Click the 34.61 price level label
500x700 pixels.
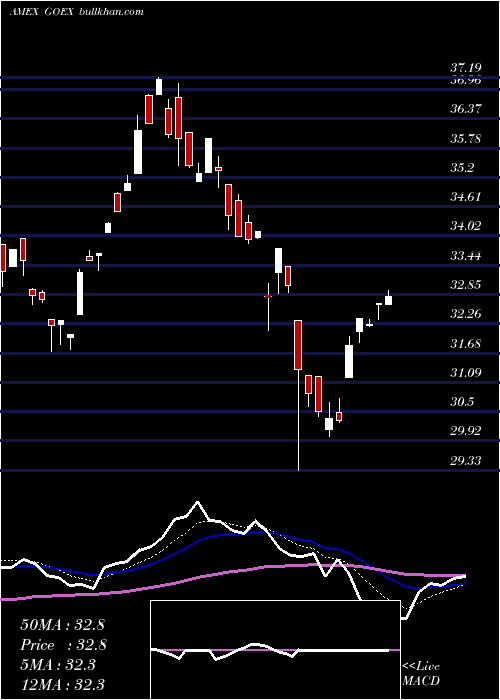coord(466,196)
